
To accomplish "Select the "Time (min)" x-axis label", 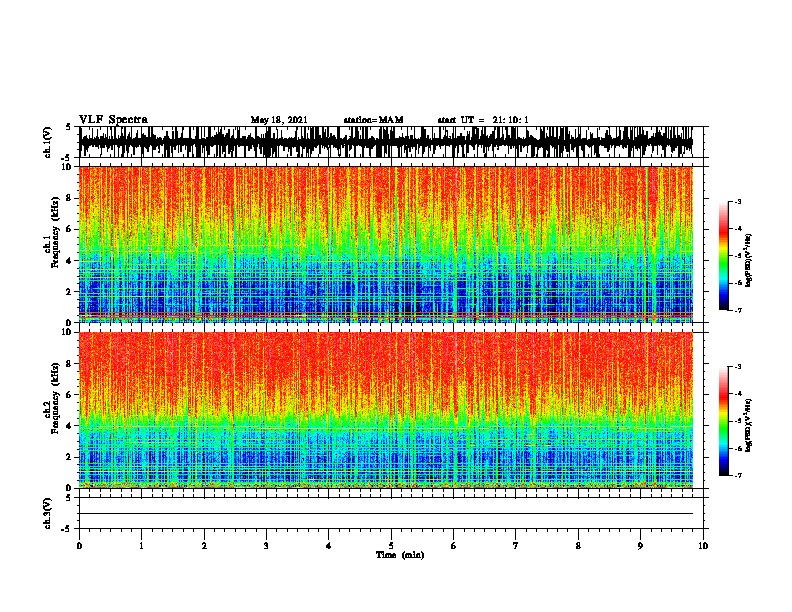I will (x=400, y=555).
